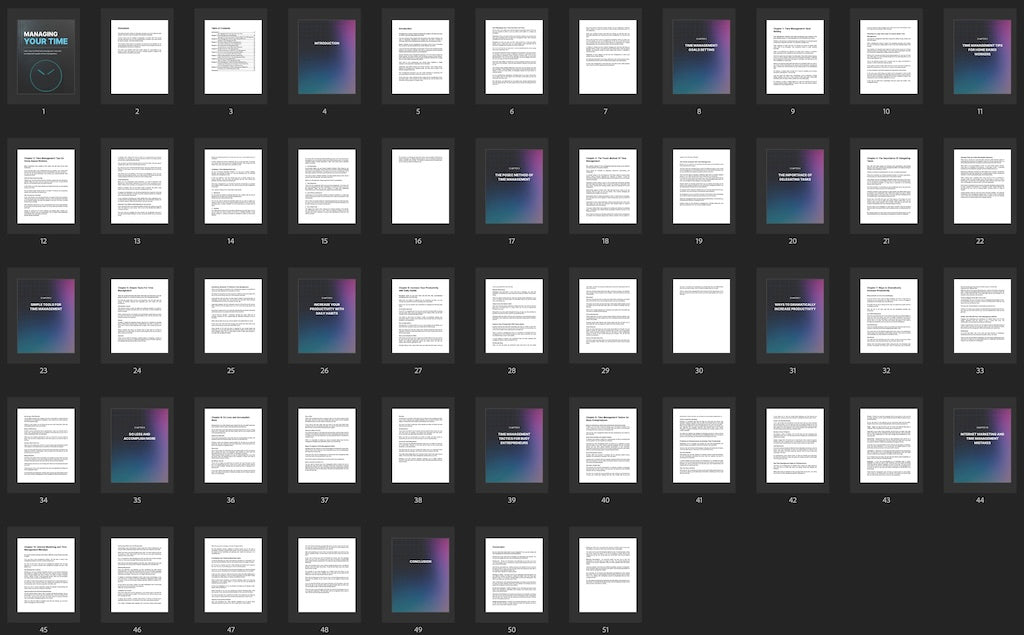Image resolution: width=1024 pixels, height=635 pixels.
Task: Click the Busy Entrepreneurs chapter cover
Action: 513,446
